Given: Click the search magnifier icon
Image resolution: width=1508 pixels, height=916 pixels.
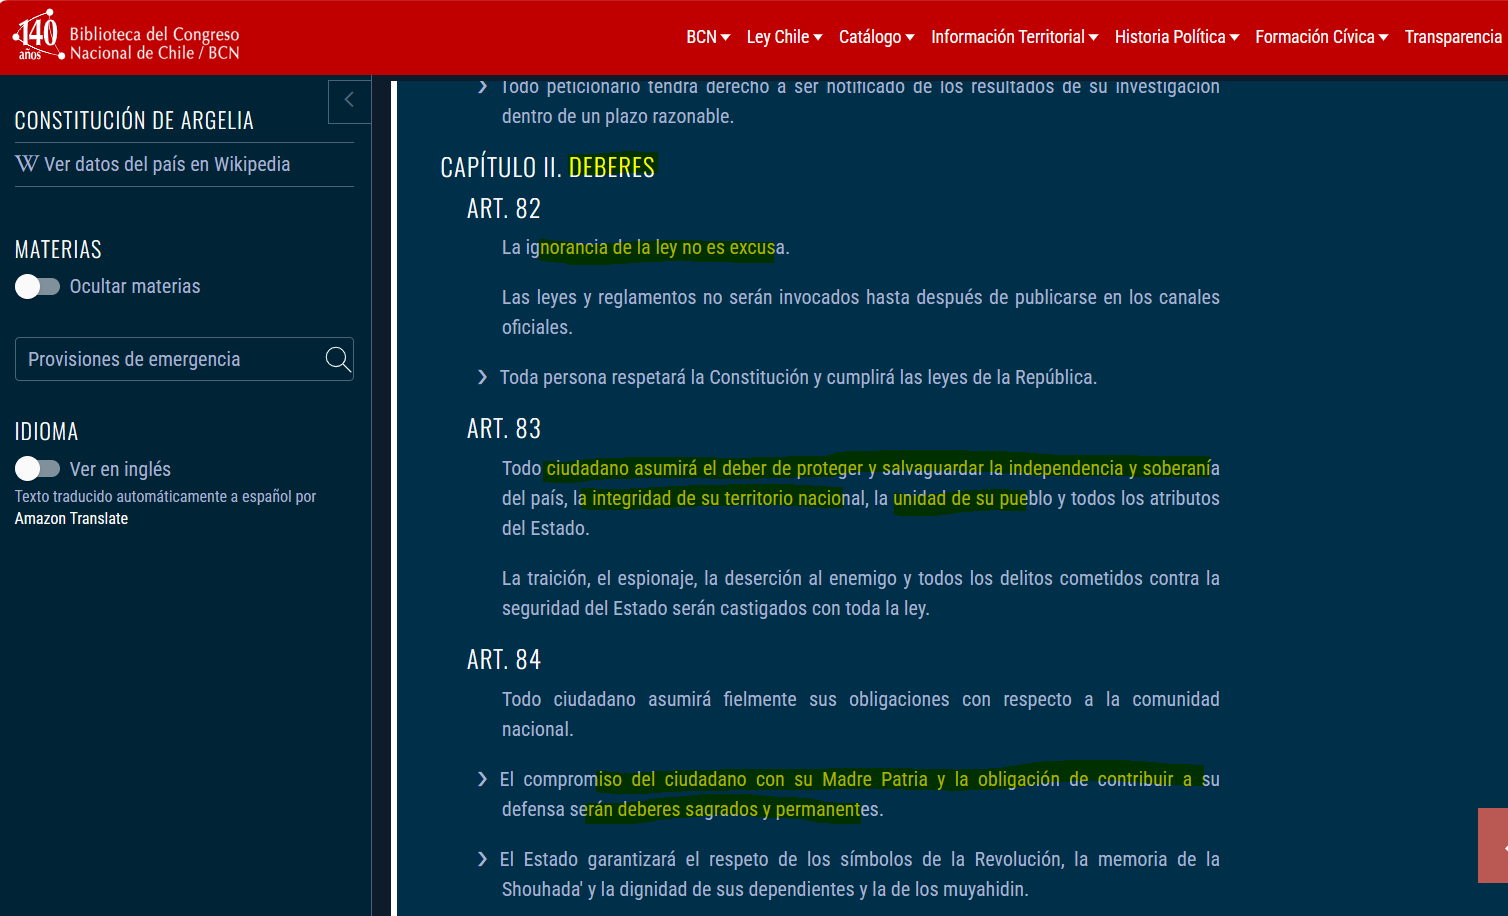Looking at the screenshot, I should tap(338, 359).
